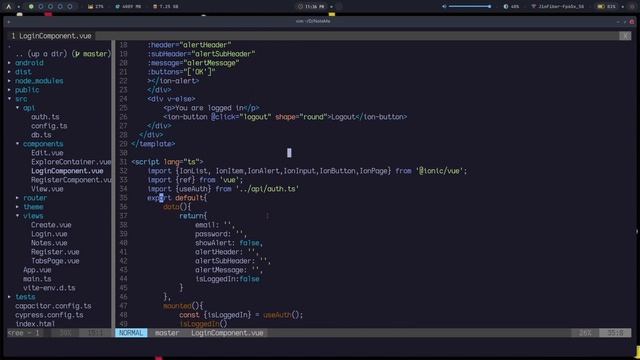This screenshot has height=360, width=640.
Task: Open cypress.config.ts in the tree
Action: 49,315
